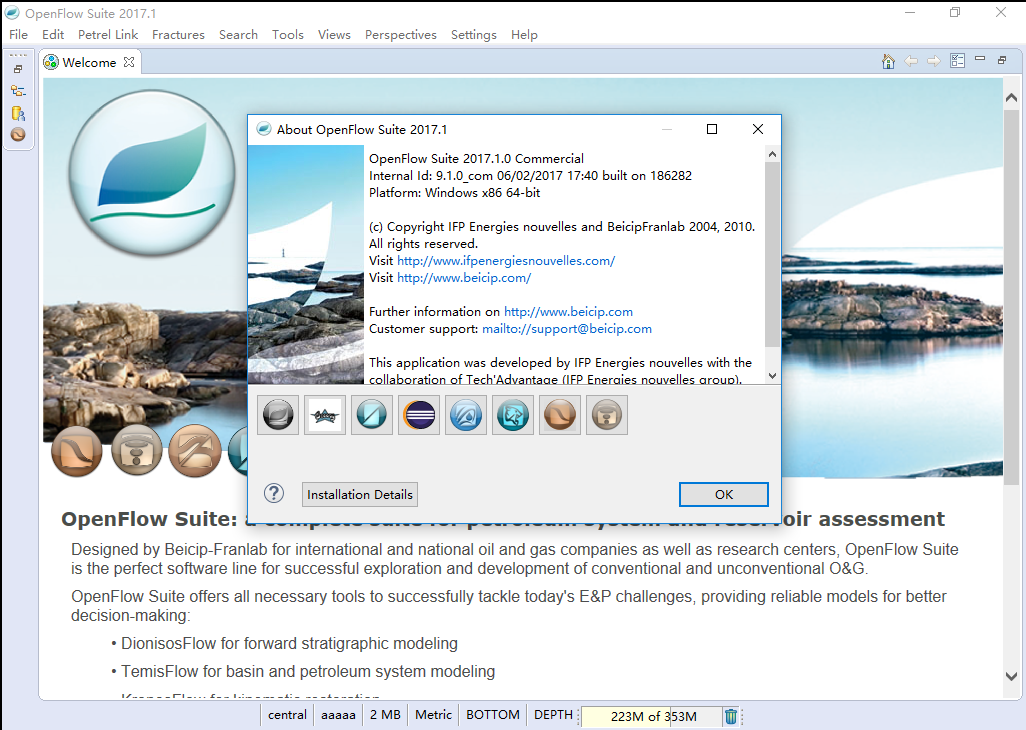Click 'TemisFlow for basin and petroleum system modeling' text

tap(308, 672)
